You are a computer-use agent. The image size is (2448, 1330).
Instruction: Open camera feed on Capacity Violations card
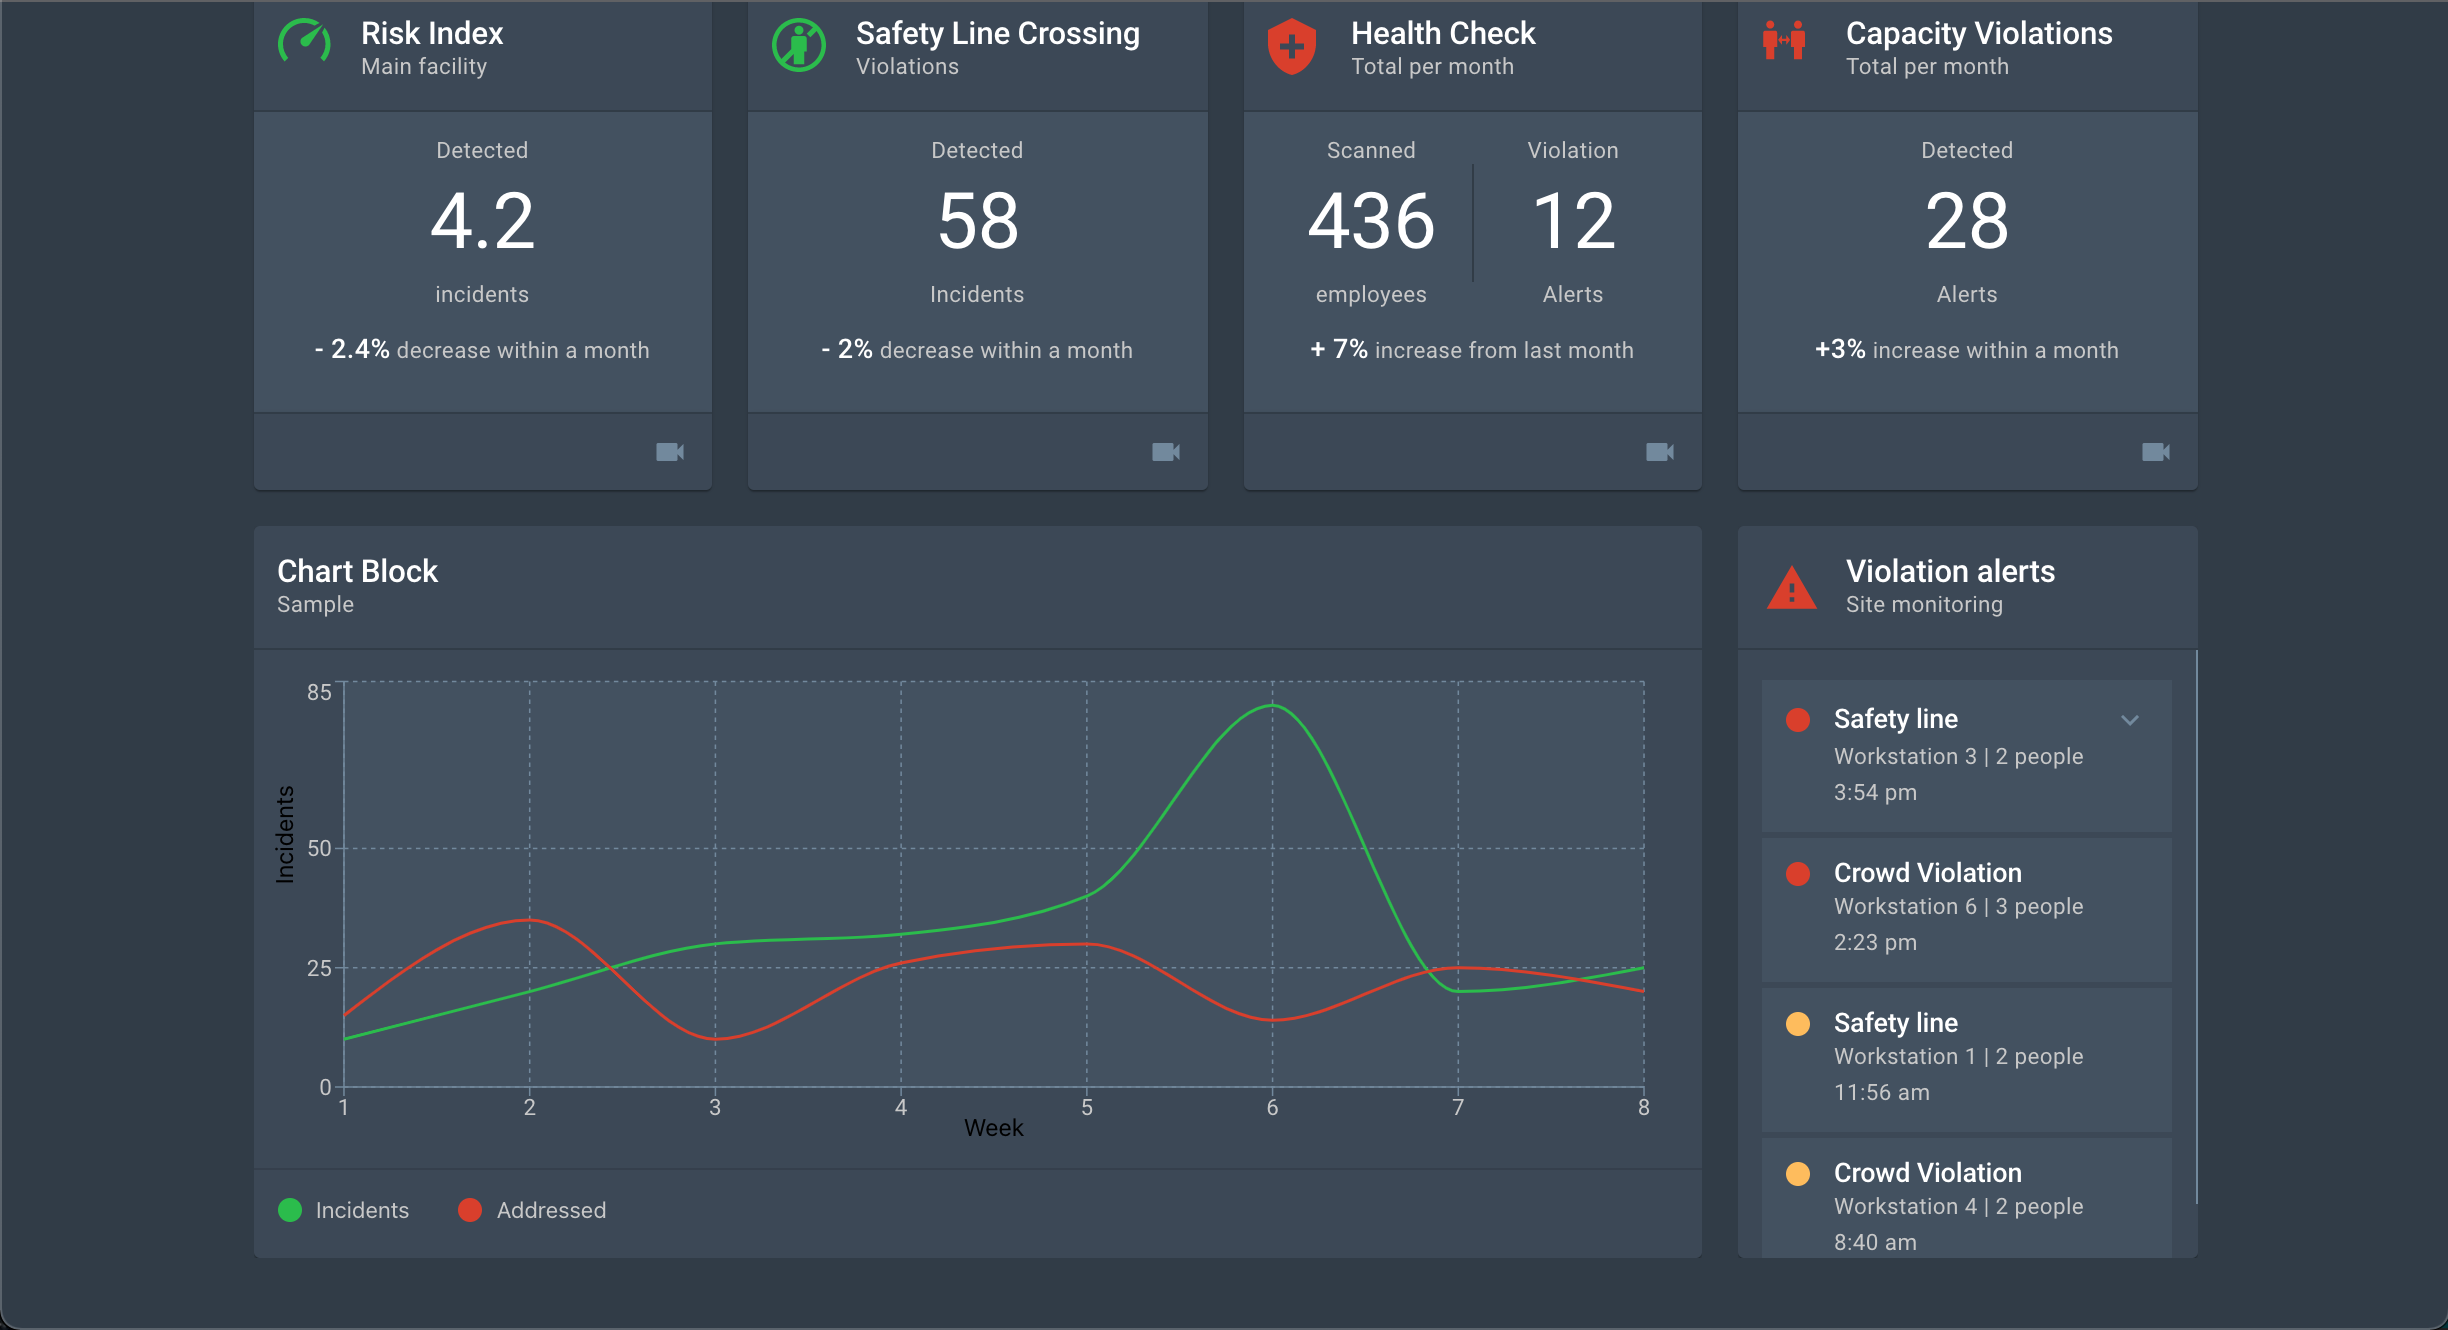(x=2156, y=452)
